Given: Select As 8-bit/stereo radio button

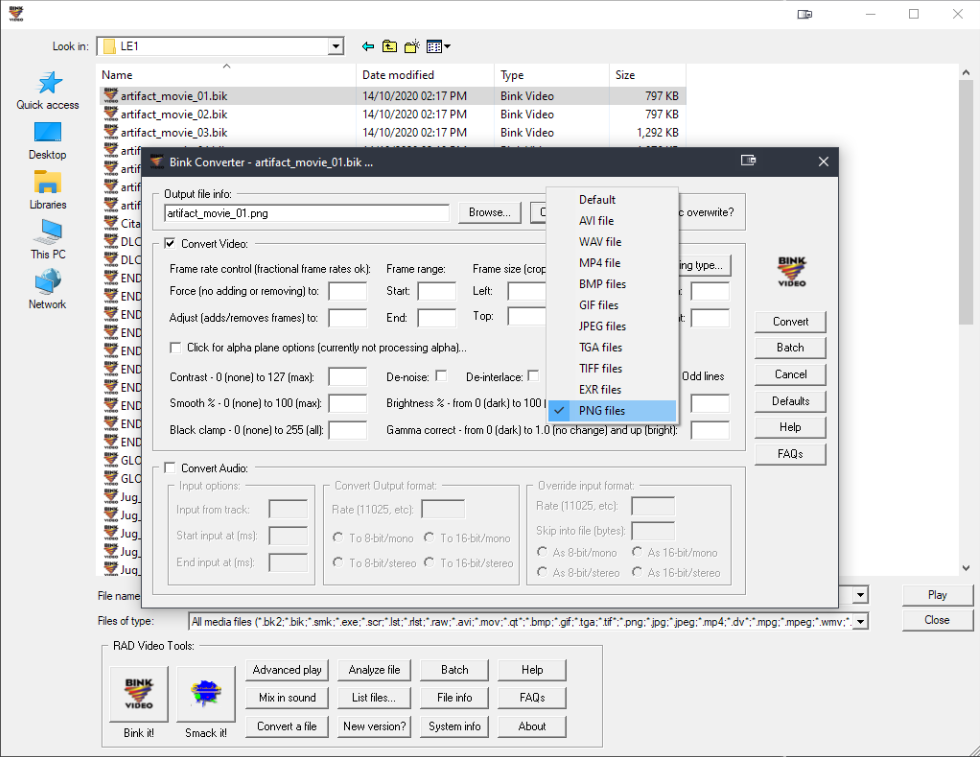Looking at the screenshot, I should (x=542, y=572).
